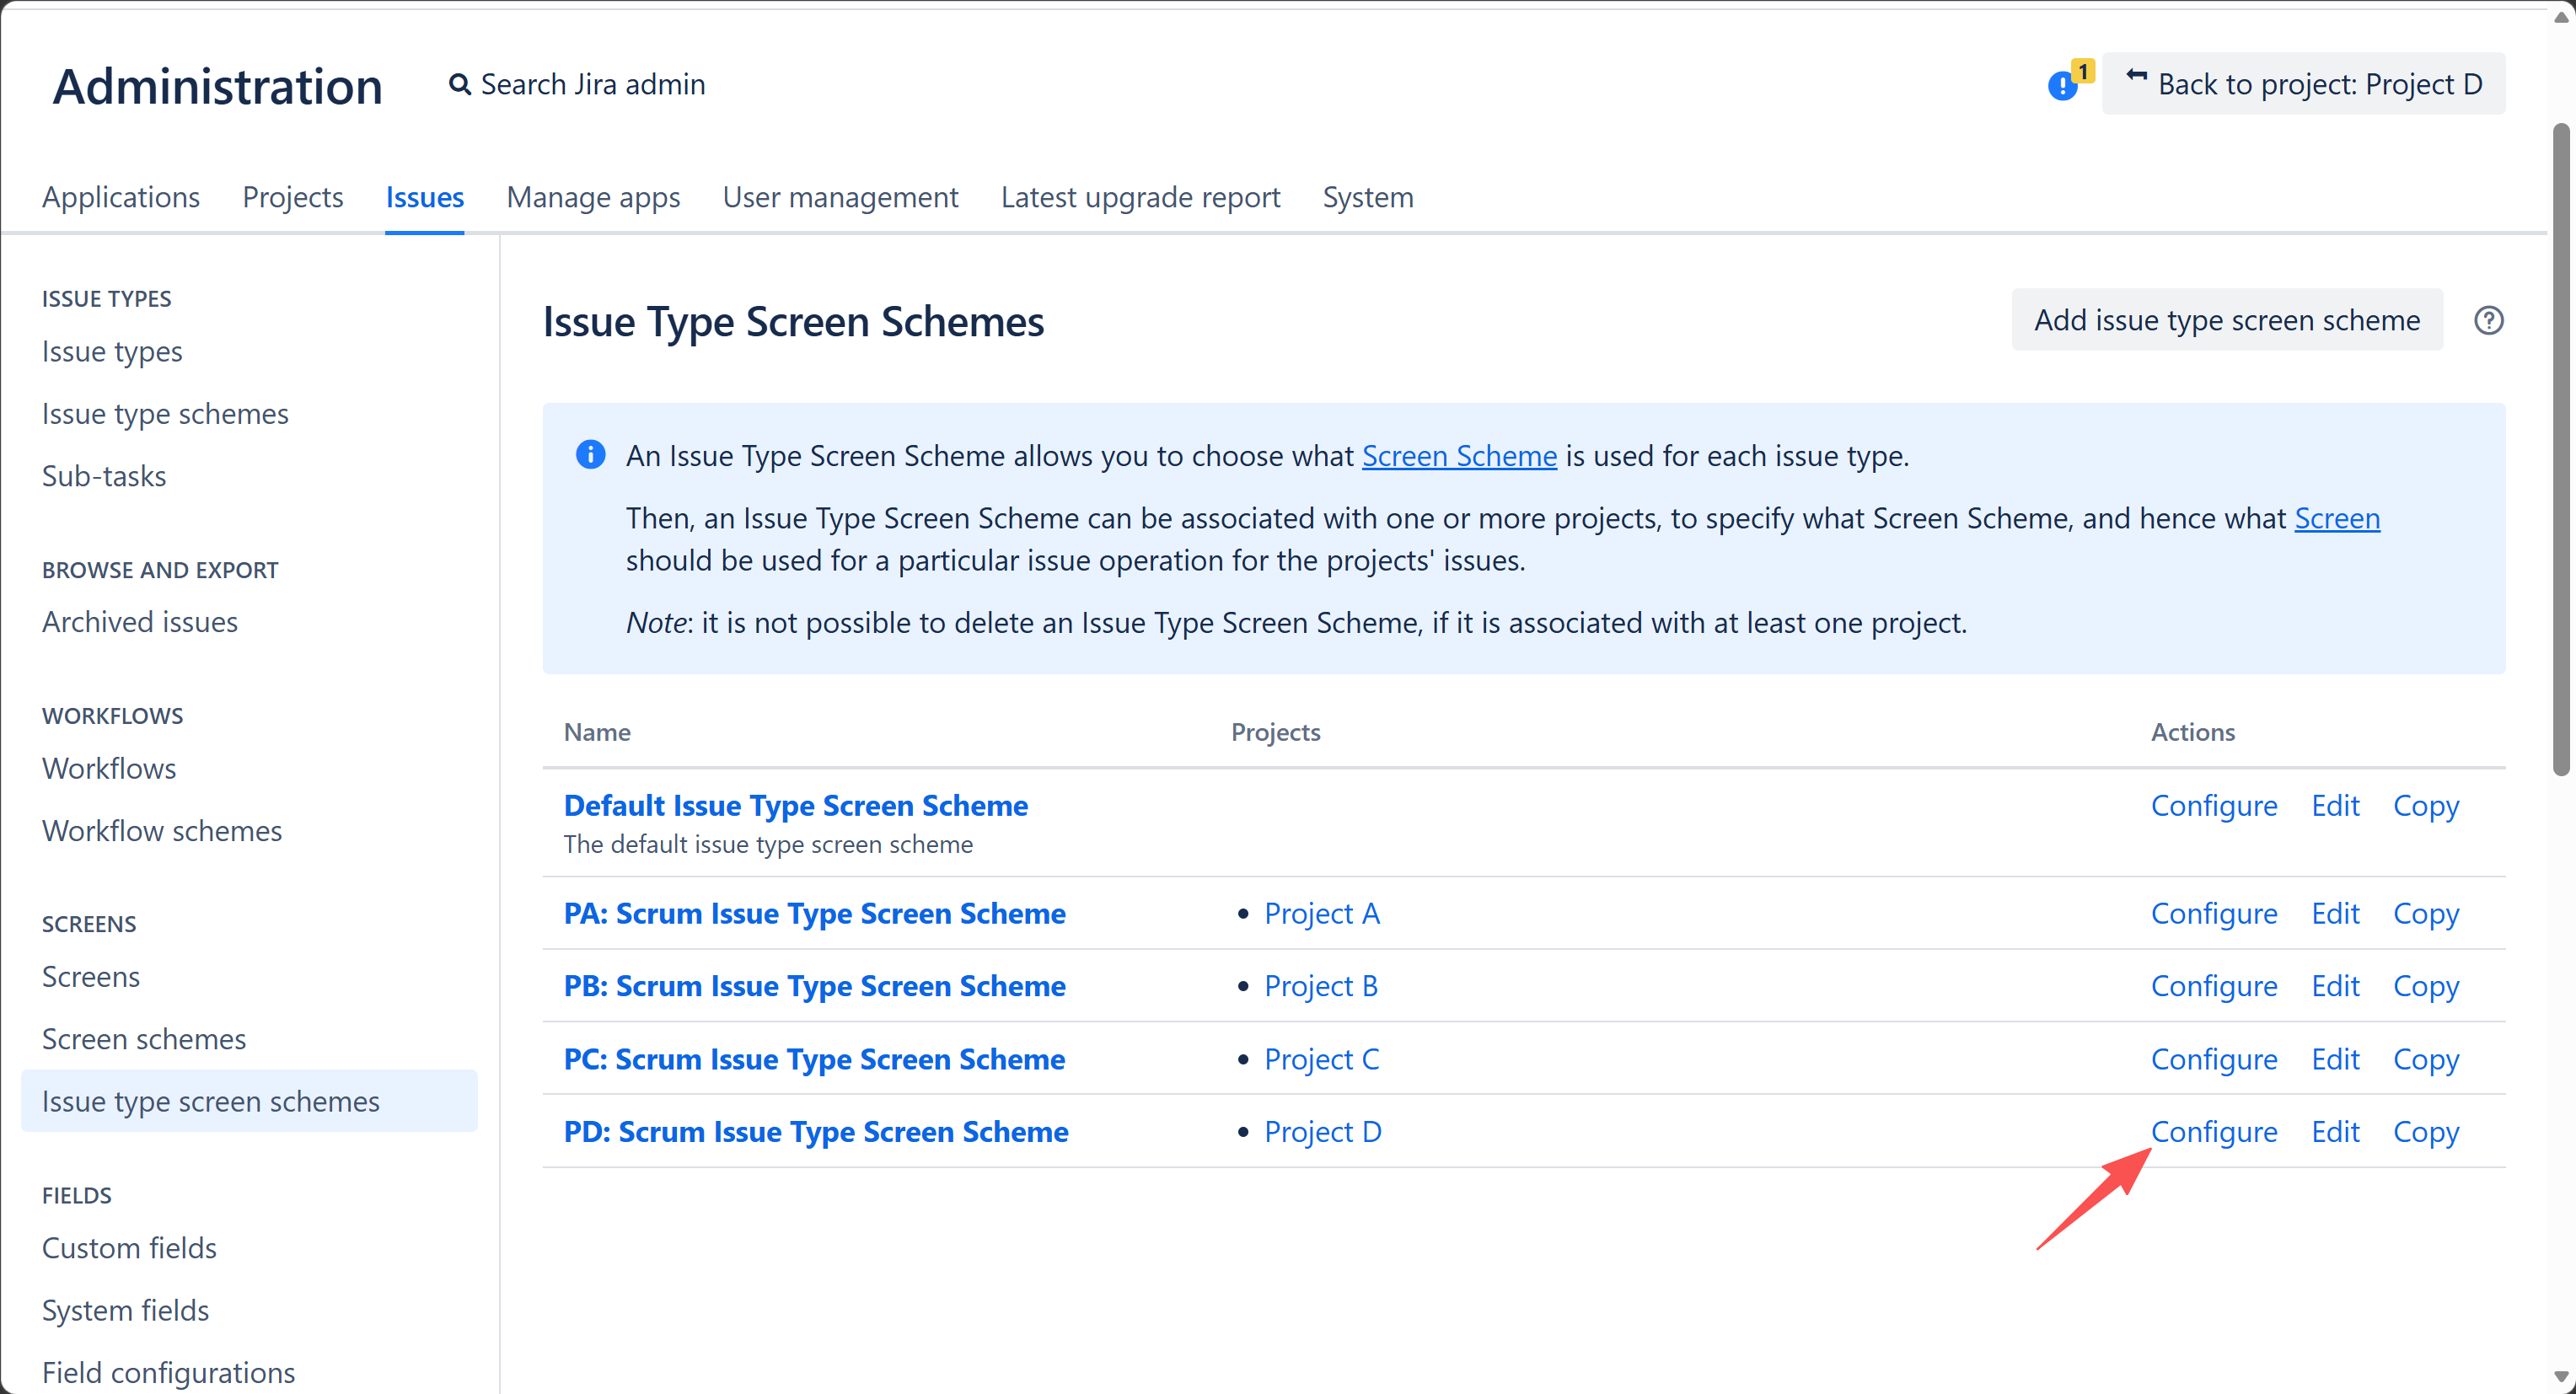Open the blue notification alert icon
2576x1394 pixels.
[2062, 86]
